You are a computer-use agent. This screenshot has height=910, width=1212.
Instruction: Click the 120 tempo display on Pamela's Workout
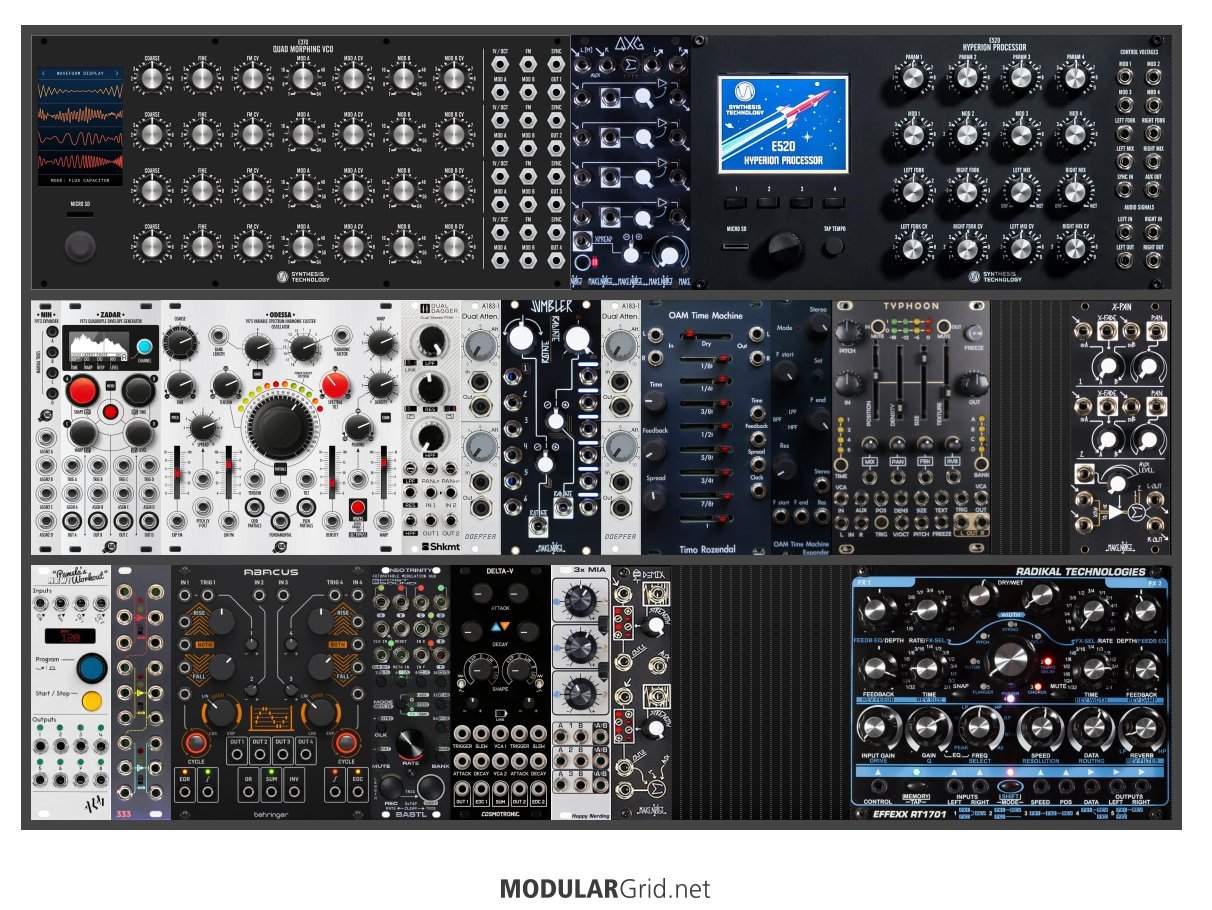[x=71, y=635]
